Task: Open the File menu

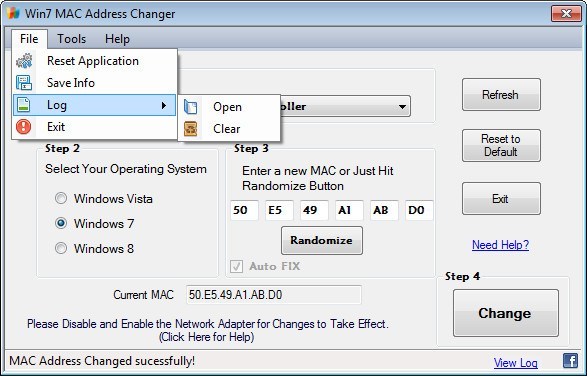Action: (x=29, y=39)
